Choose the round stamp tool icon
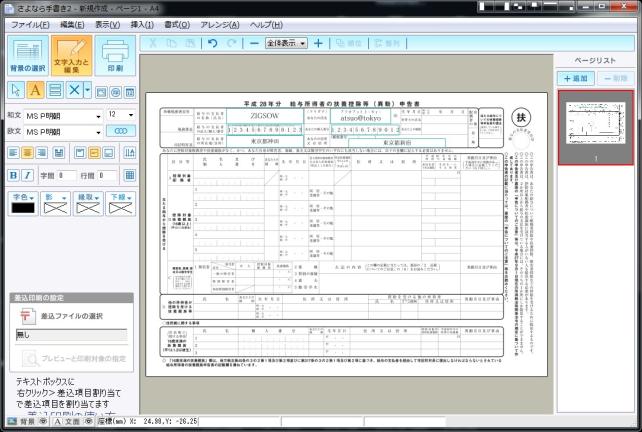This screenshot has height=432, width=642. point(115,92)
